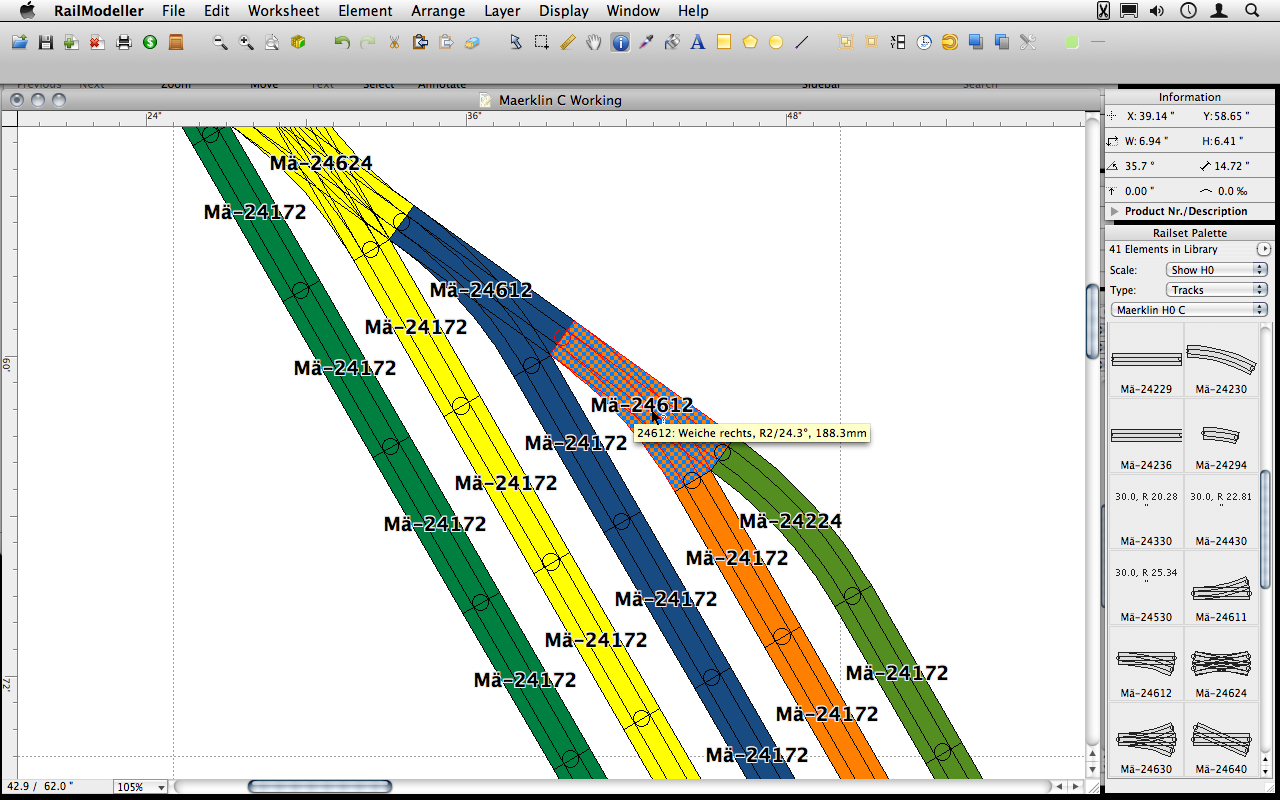Click the Save floppy disk icon
This screenshot has width=1280, height=800.
coord(45,42)
